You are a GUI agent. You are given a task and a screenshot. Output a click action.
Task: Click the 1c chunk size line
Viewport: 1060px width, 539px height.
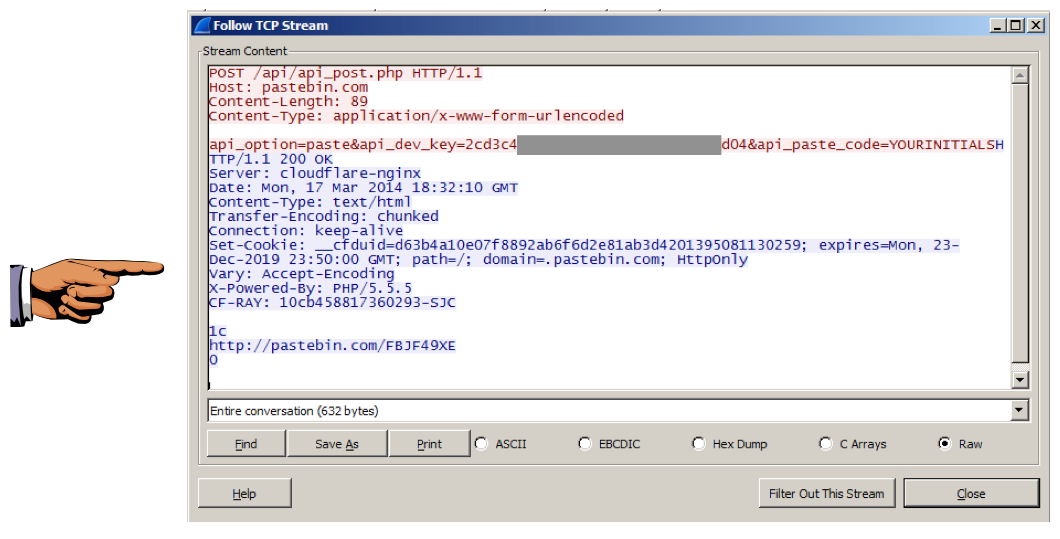218,331
